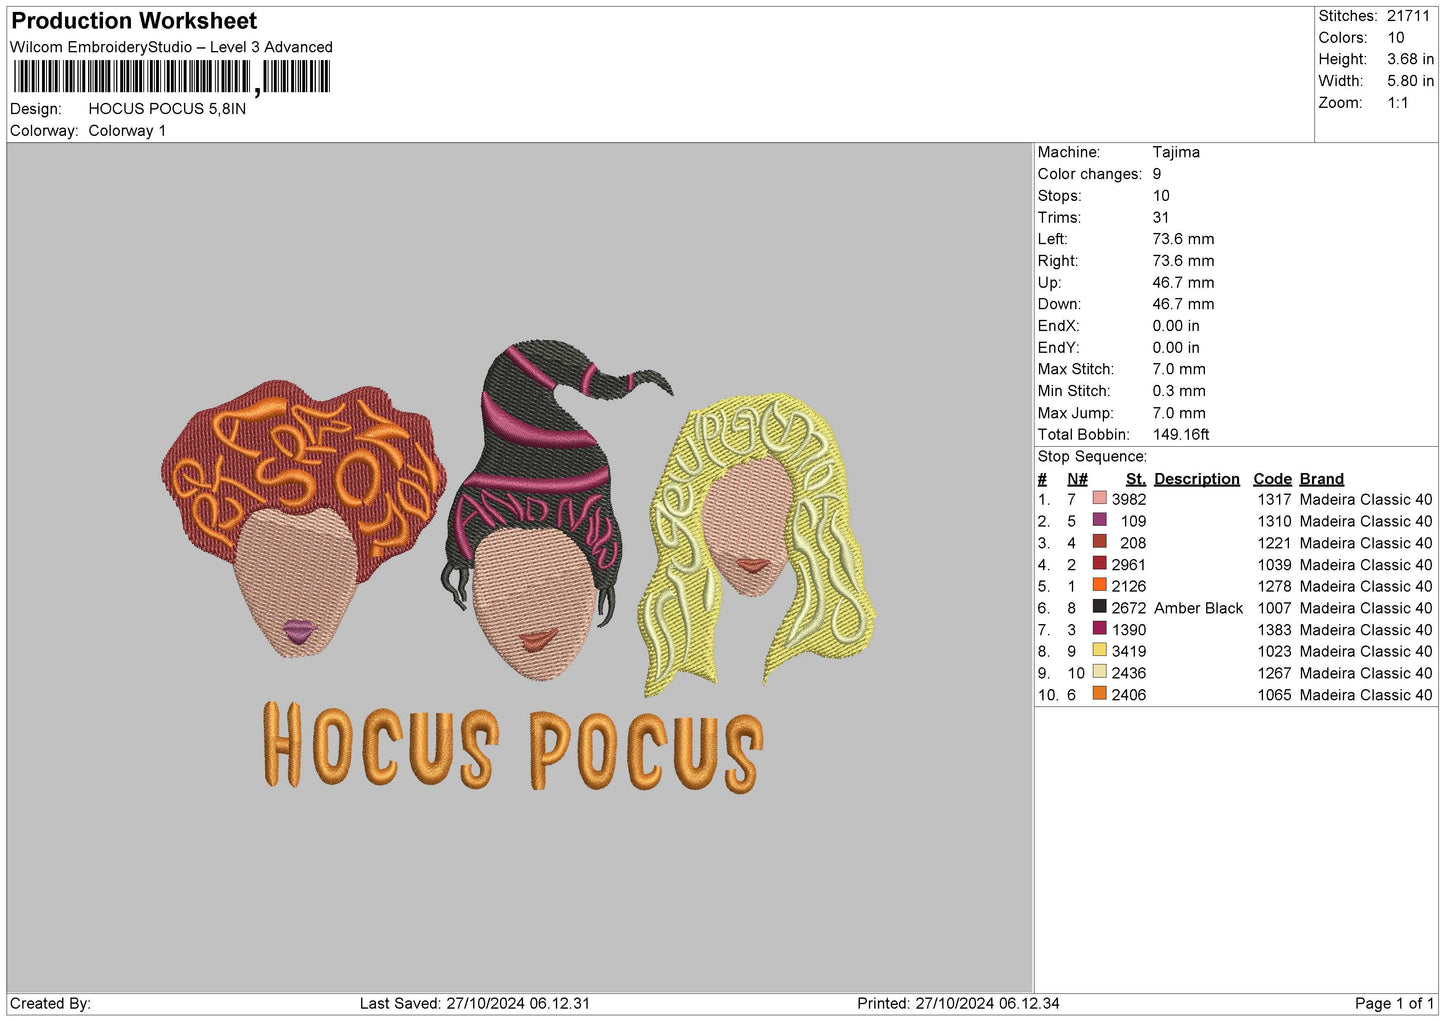The image size is (1445, 1021).
Task: Click the Height value '3.68 in'
Action: click(x=1410, y=59)
